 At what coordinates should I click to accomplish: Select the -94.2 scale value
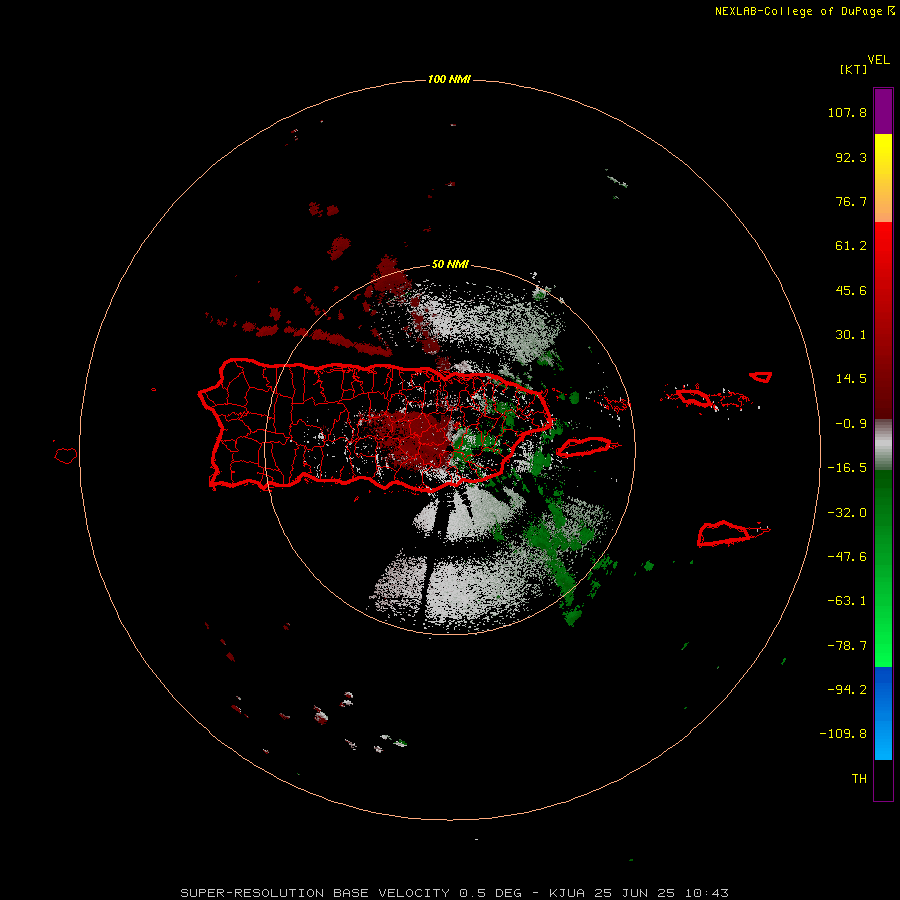(x=847, y=690)
